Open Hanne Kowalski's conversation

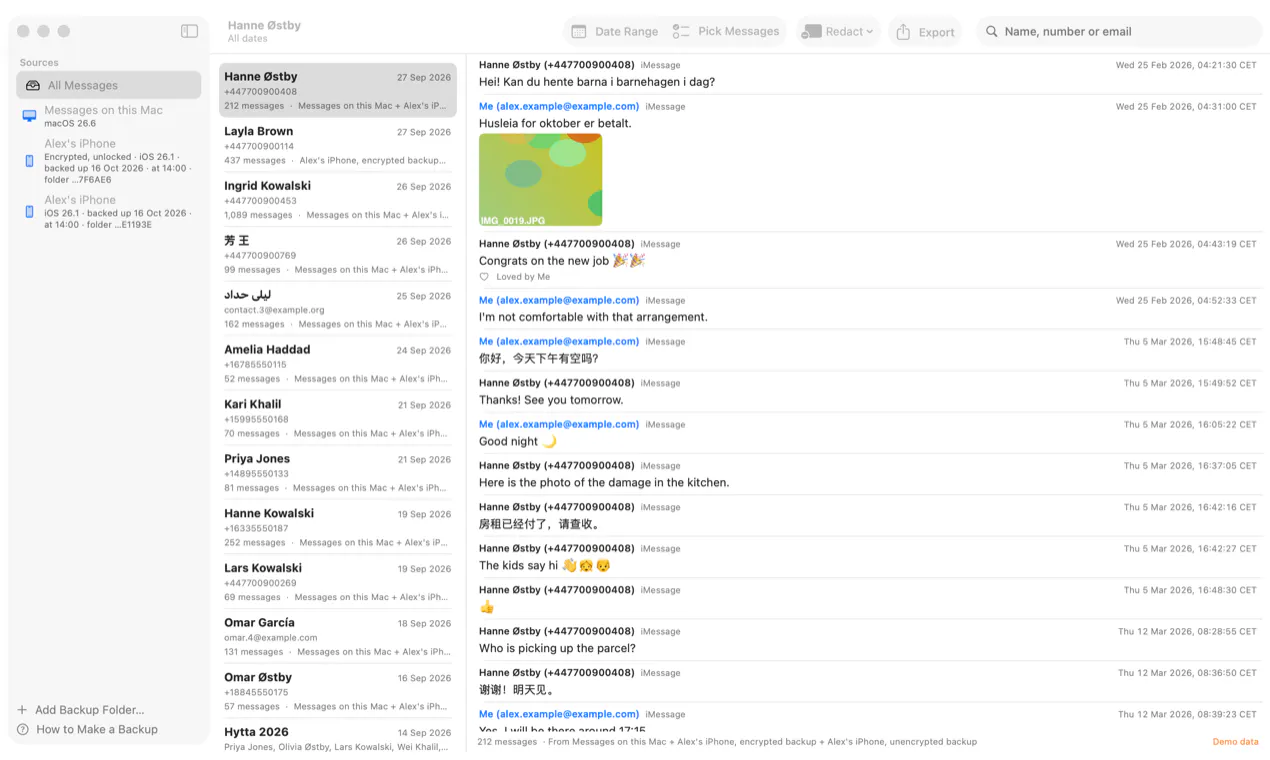[338, 528]
